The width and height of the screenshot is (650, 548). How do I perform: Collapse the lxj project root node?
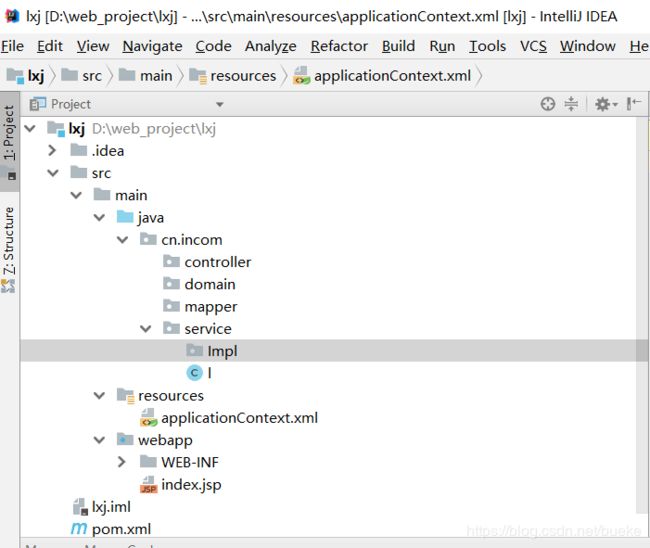pyautogui.click(x=30, y=128)
